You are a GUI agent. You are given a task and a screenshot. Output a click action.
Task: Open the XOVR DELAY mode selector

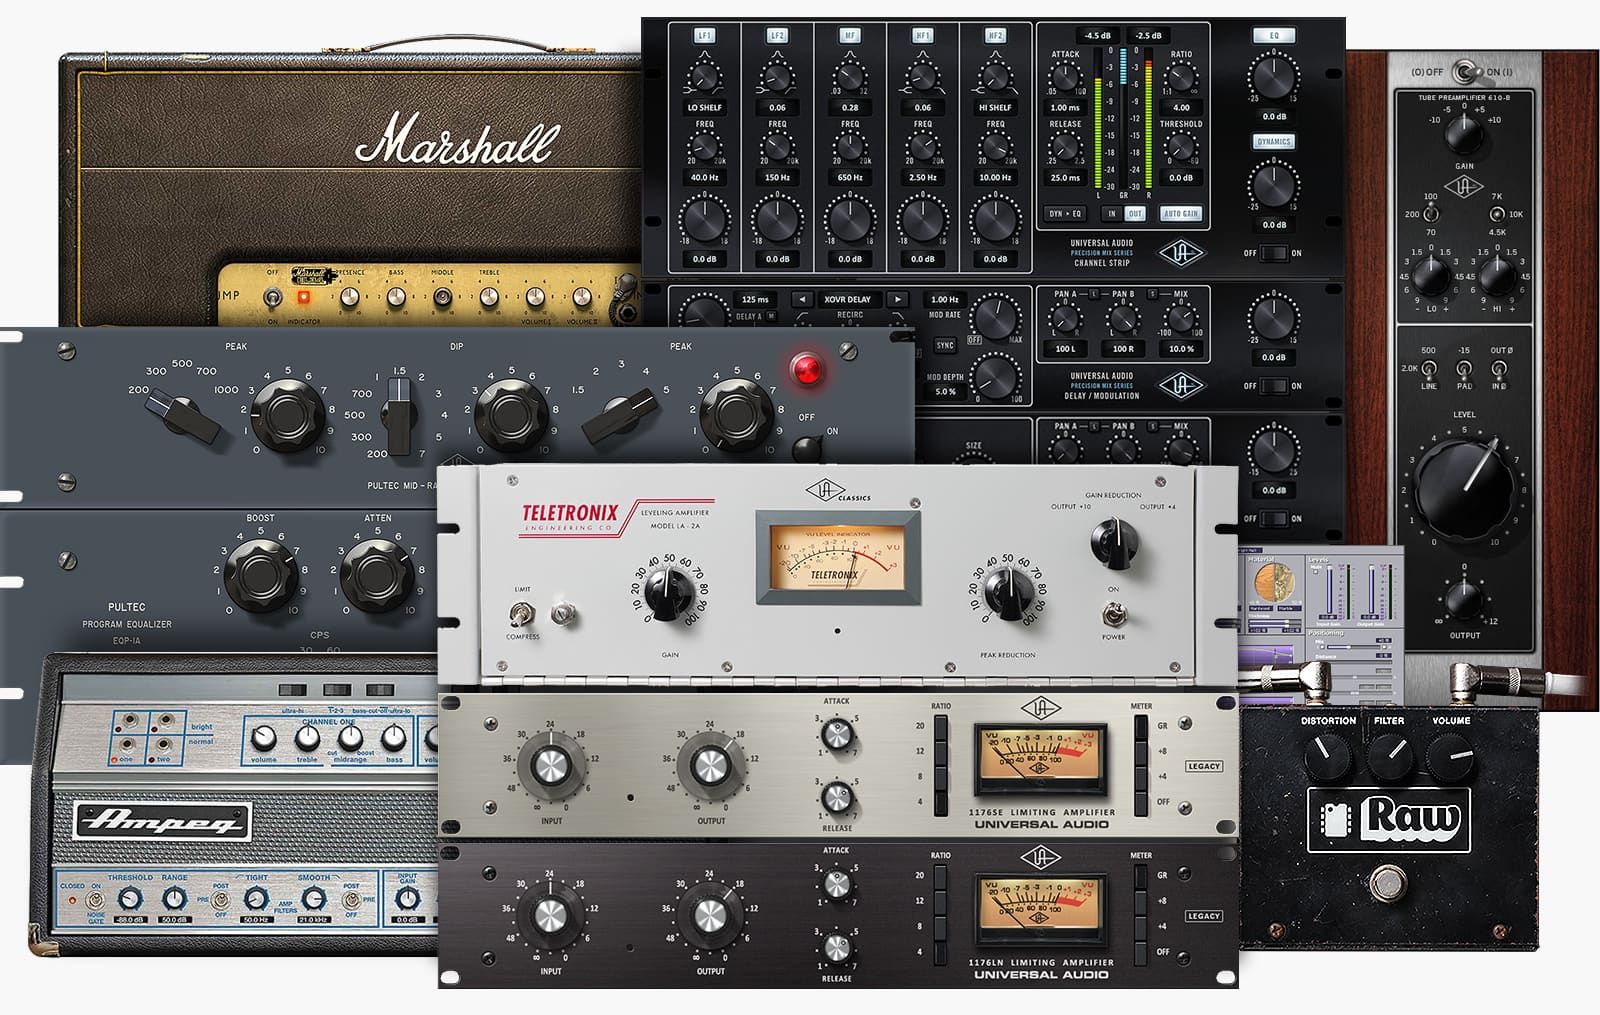(x=849, y=299)
